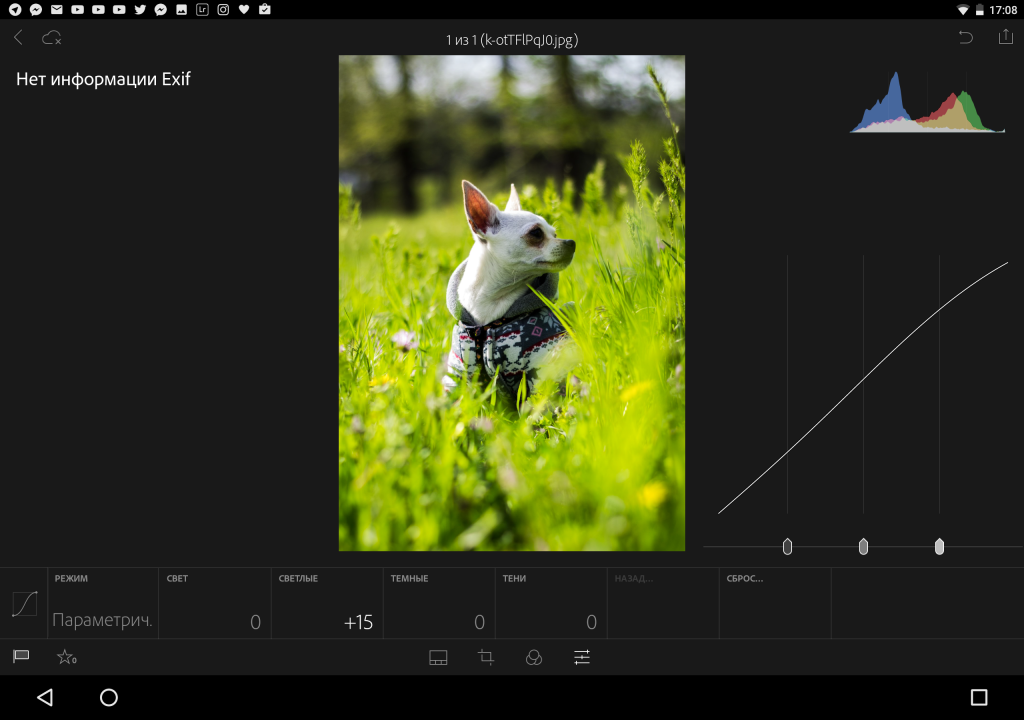Show the filmstrip view icon
Screen dimensions: 1024x720
(x=438, y=657)
